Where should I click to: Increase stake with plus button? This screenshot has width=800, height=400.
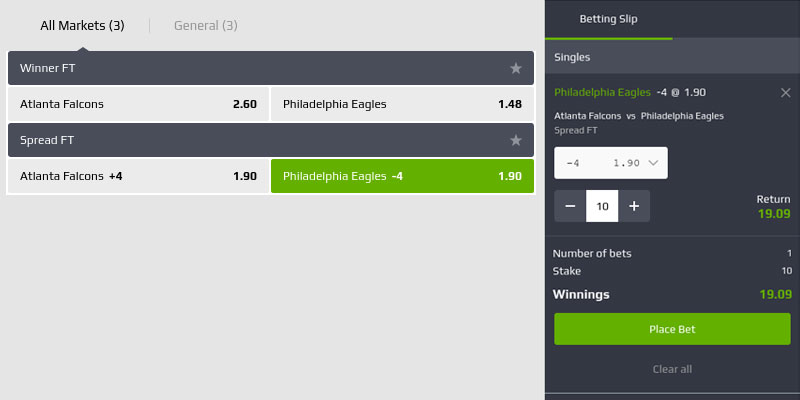click(x=634, y=206)
